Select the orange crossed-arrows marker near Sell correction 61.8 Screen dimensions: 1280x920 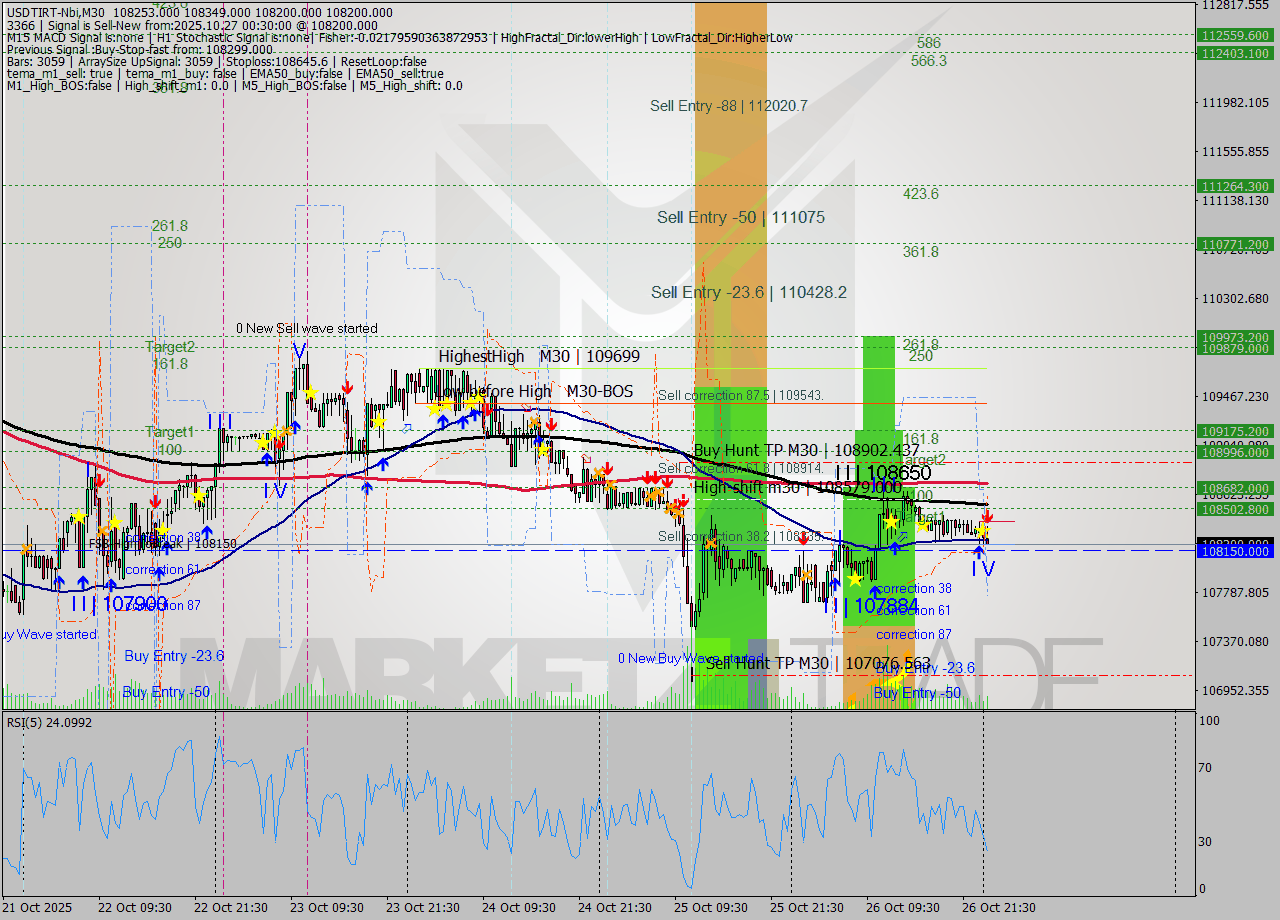[655, 492]
